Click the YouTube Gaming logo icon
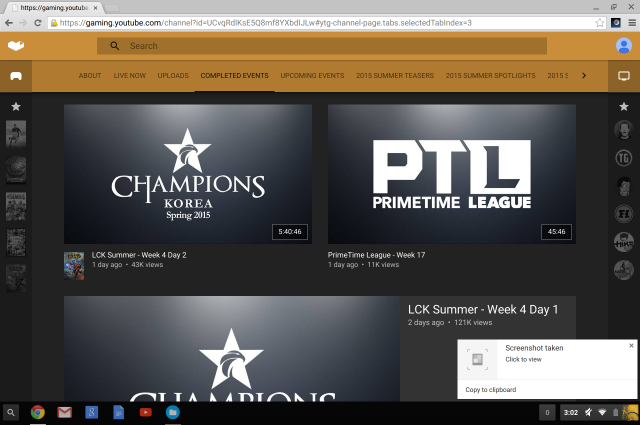 (16, 46)
